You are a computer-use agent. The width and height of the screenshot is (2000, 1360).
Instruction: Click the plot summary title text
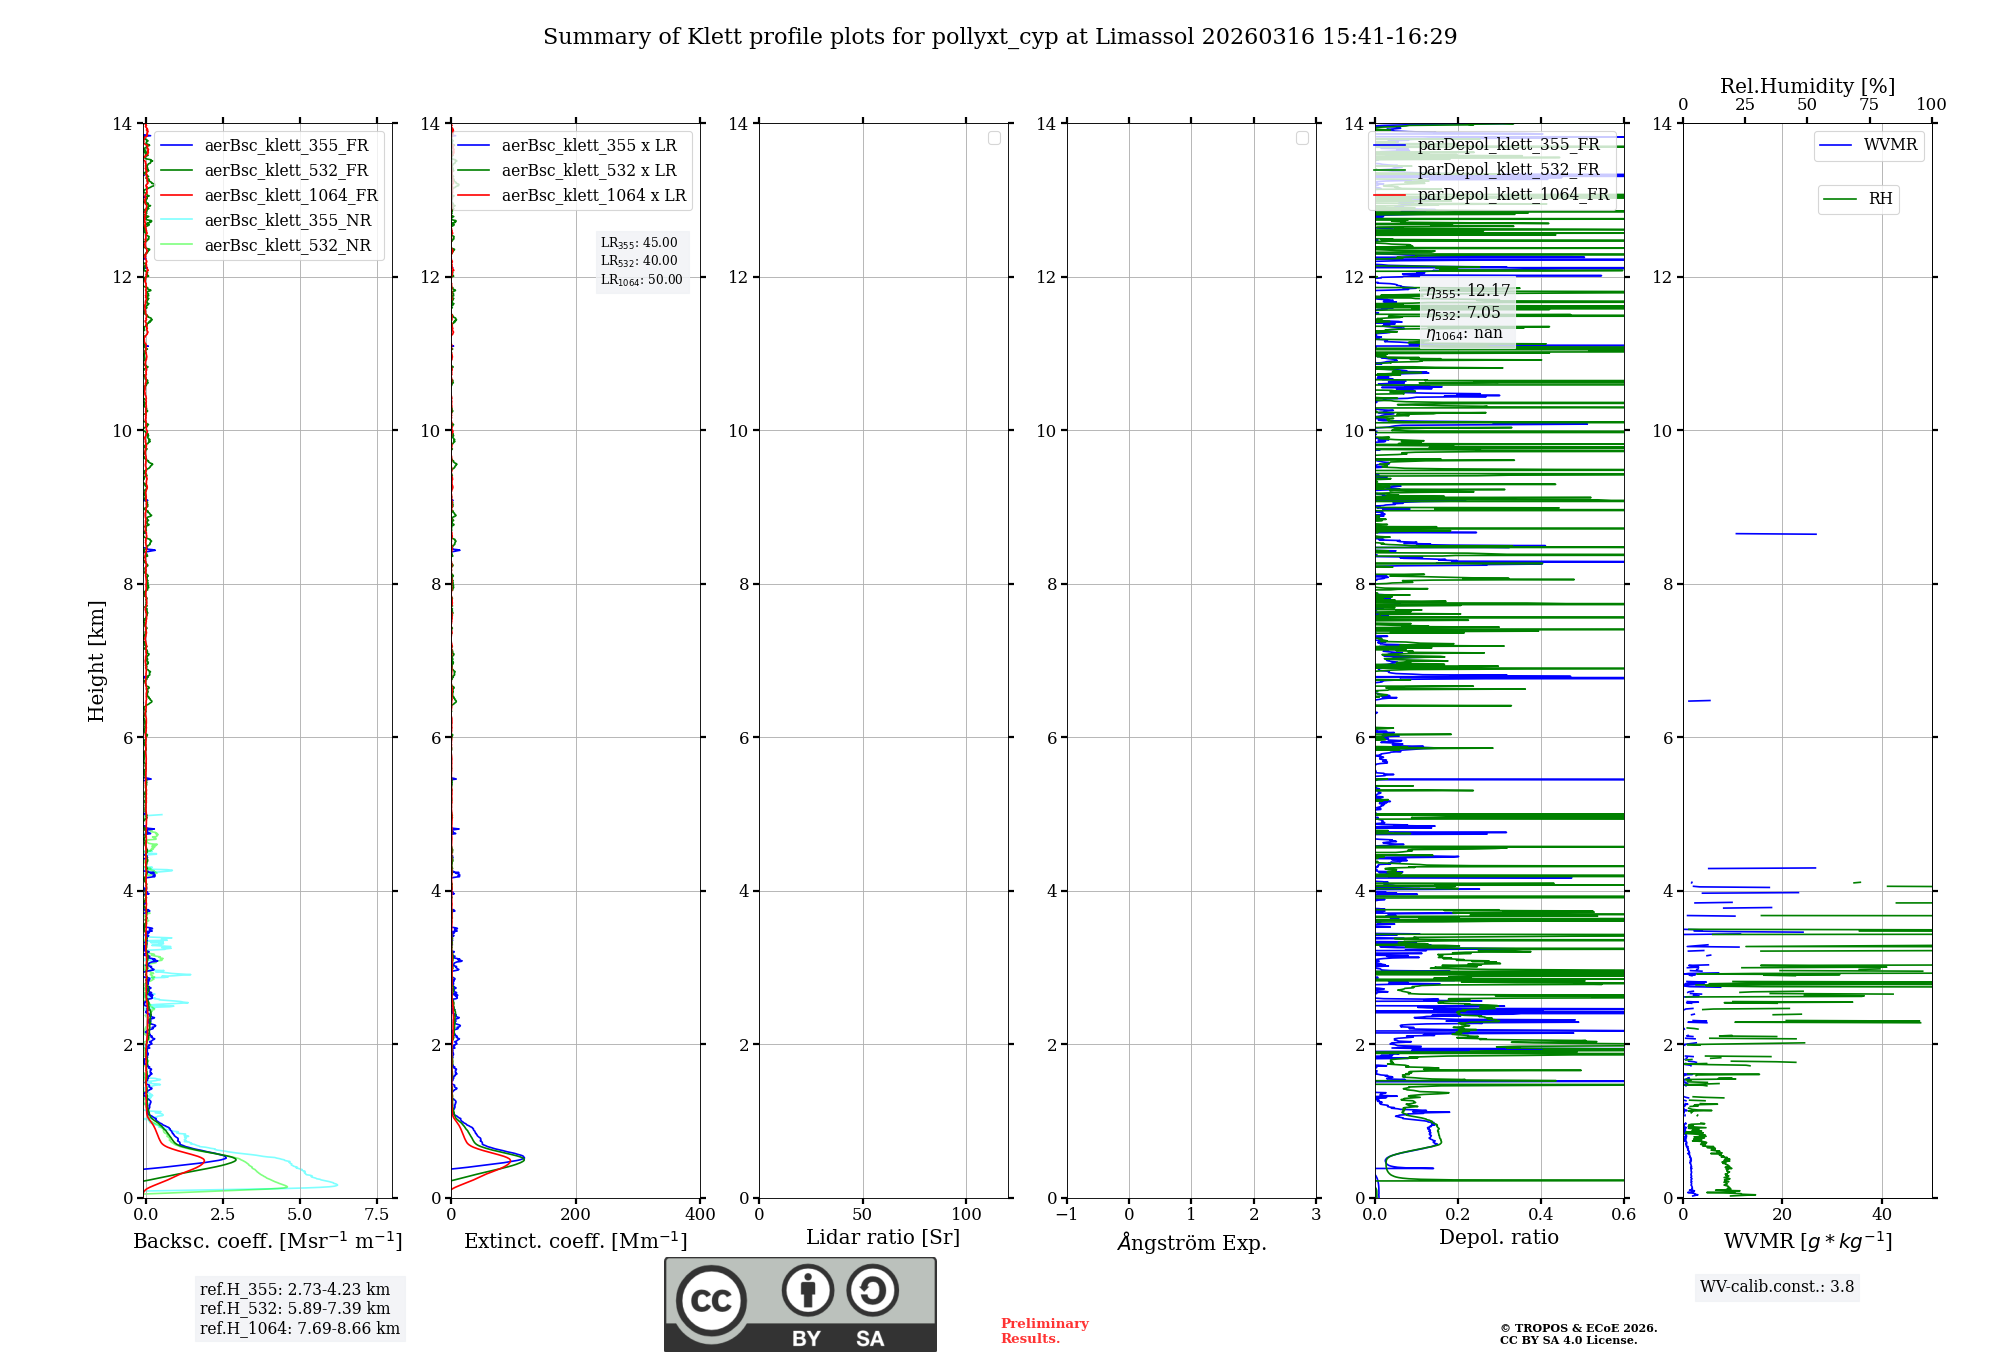(999, 37)
